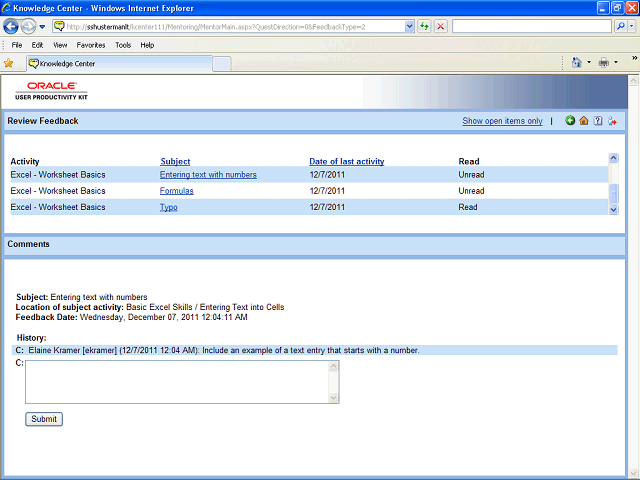Click the search magnifier icon

tap(620, 27)
